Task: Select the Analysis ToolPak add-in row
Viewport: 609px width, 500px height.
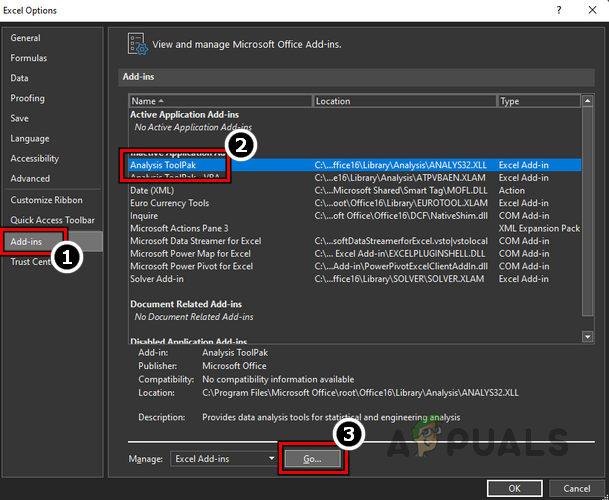Action: pos(355,165)
